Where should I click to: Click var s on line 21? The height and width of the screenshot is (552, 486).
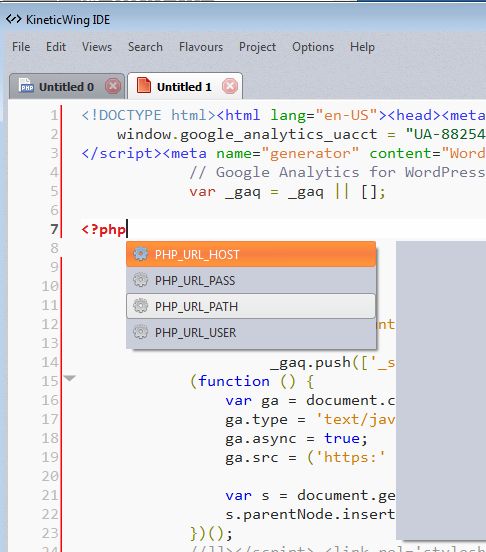(x=247, y=496)
